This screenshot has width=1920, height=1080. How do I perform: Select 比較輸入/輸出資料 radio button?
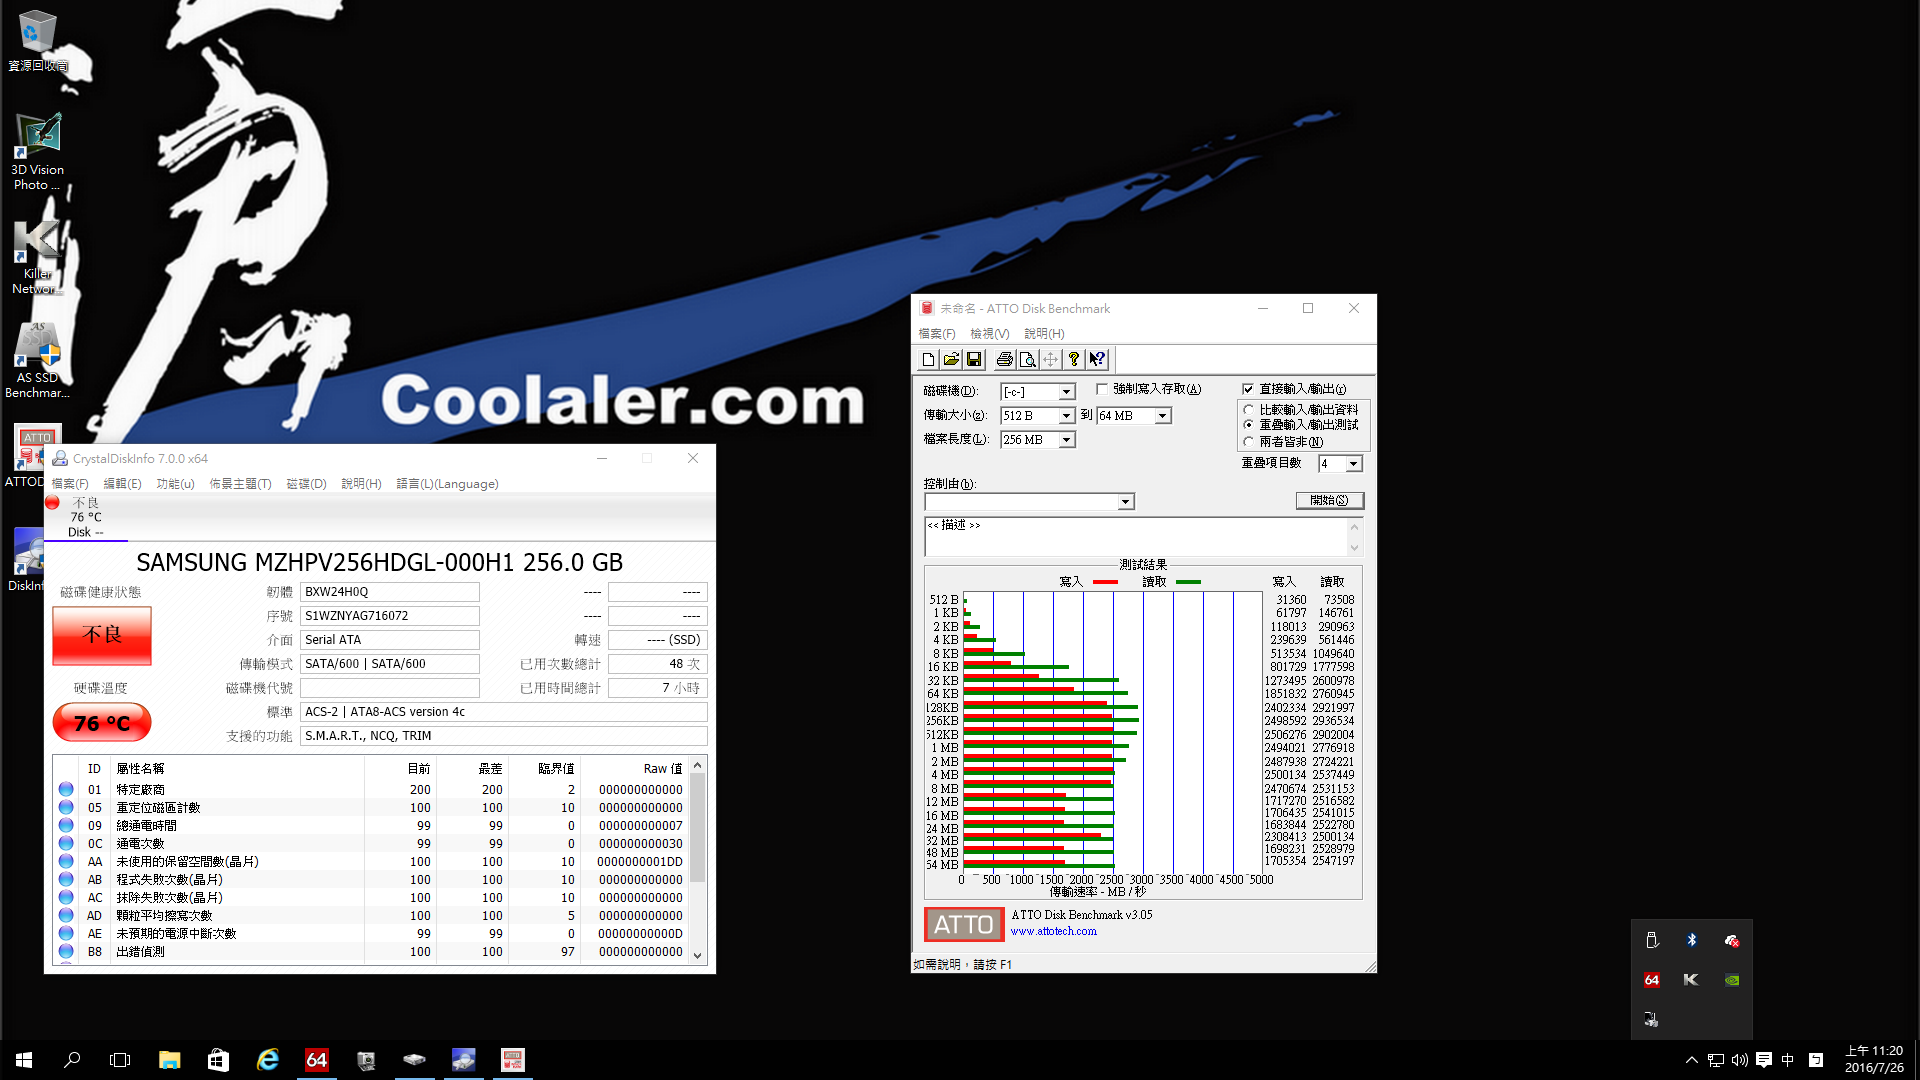[x=1248, y=410]
